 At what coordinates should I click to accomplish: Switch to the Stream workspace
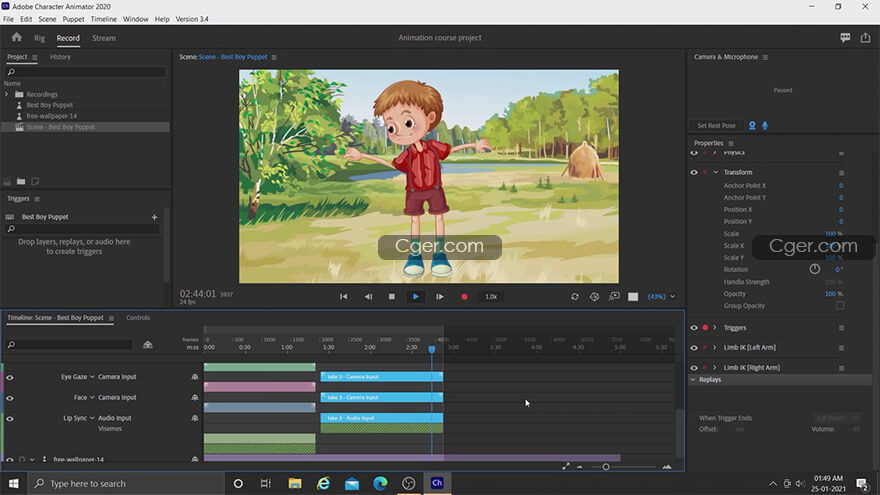point(104,38)
